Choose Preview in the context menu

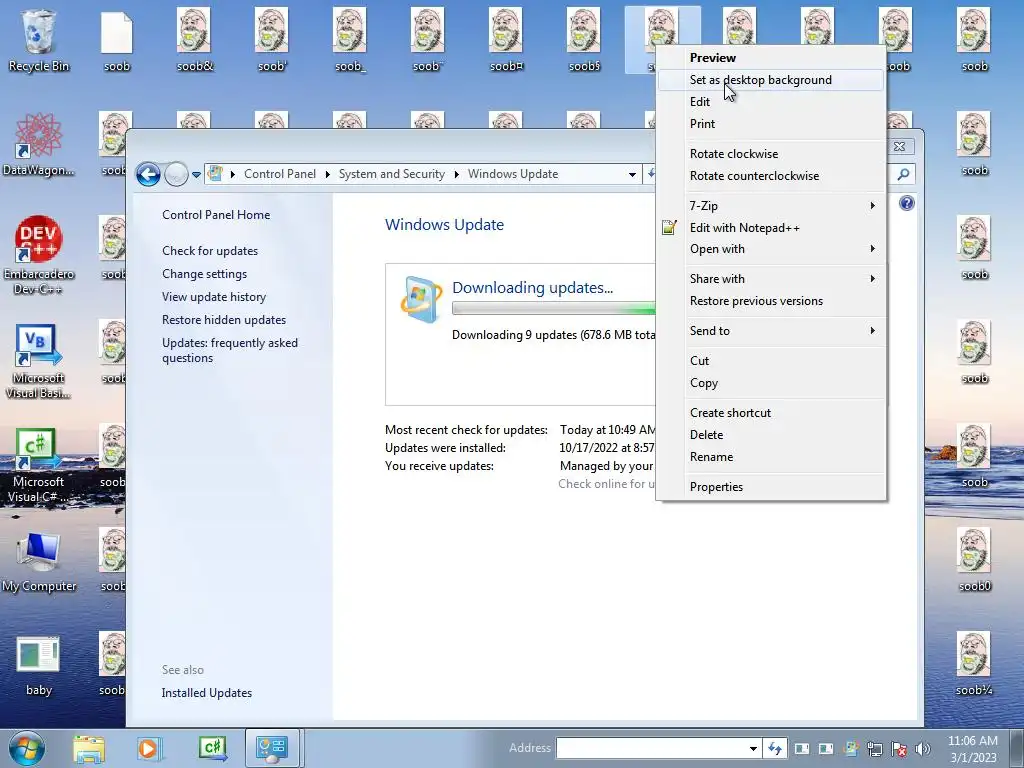[x=771, y=57]
